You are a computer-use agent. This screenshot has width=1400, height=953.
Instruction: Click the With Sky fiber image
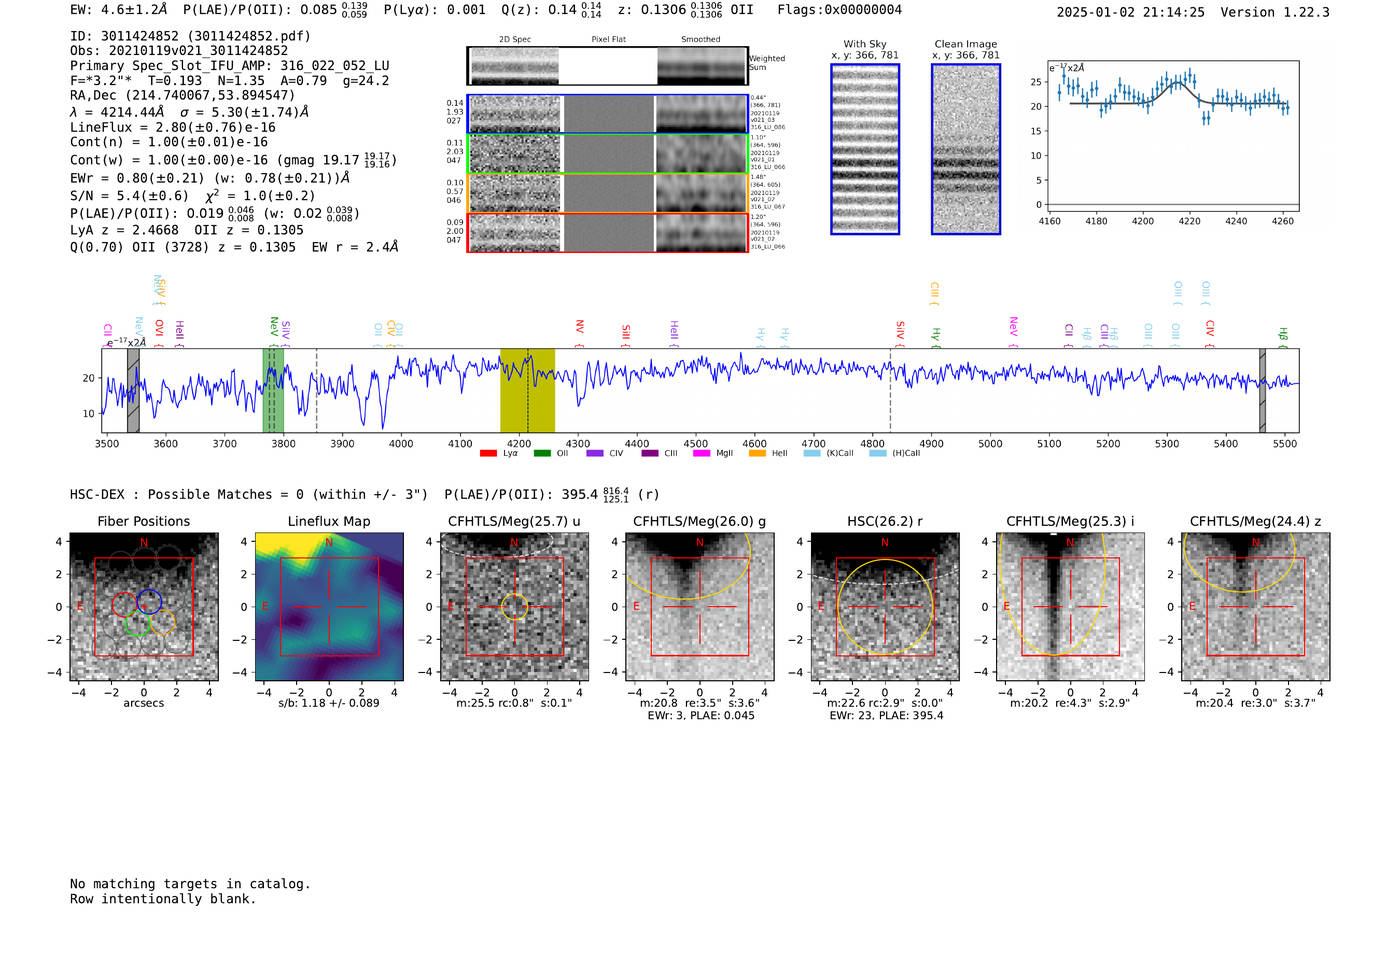865,150
